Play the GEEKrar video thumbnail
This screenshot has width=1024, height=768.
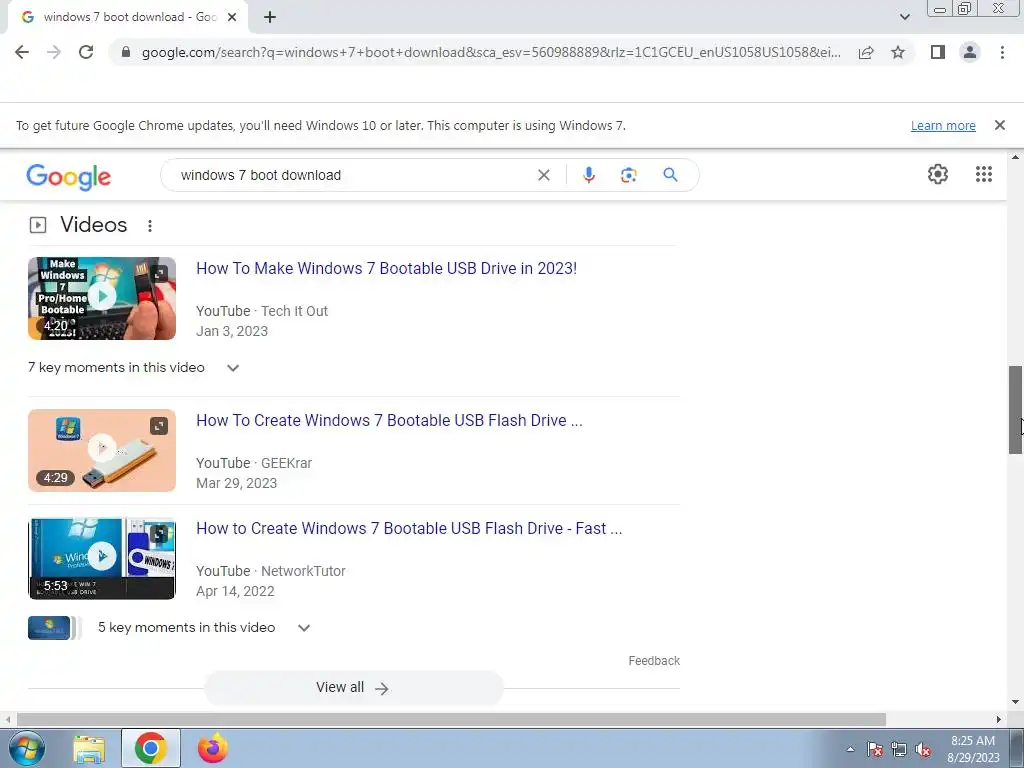[x=102, y=450]
